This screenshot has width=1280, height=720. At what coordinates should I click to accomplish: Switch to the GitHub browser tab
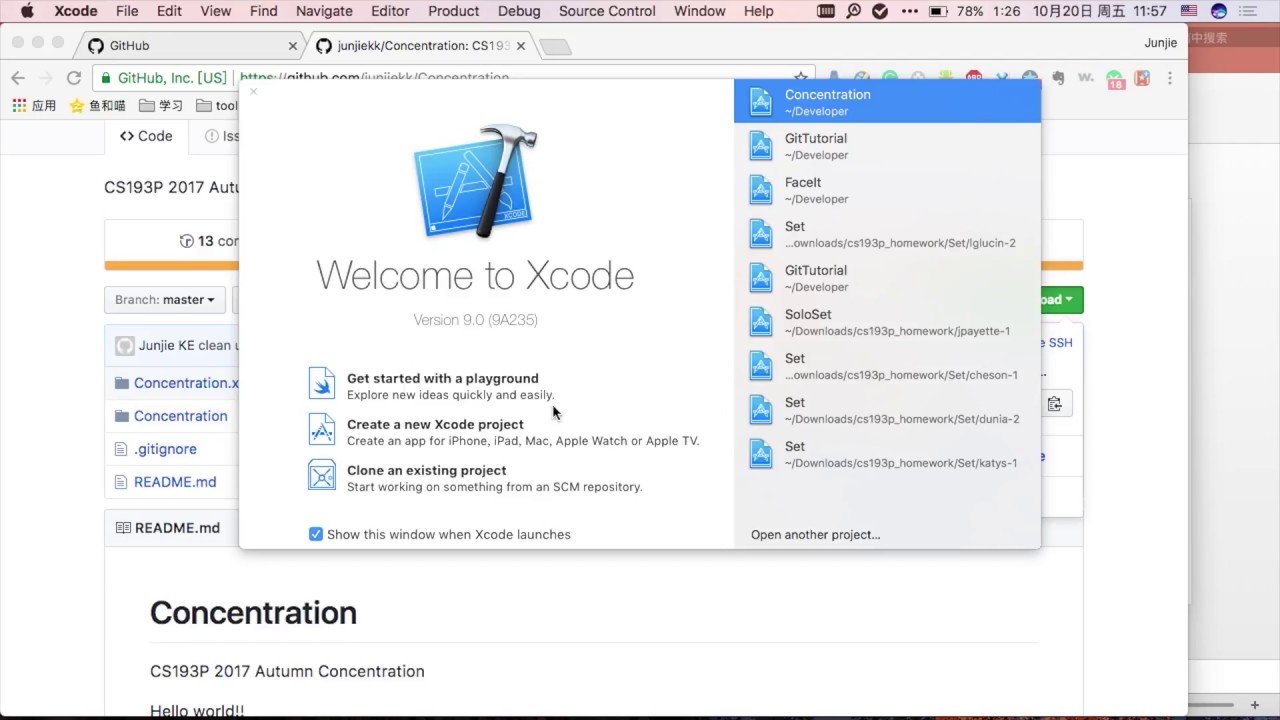(190, 46)
